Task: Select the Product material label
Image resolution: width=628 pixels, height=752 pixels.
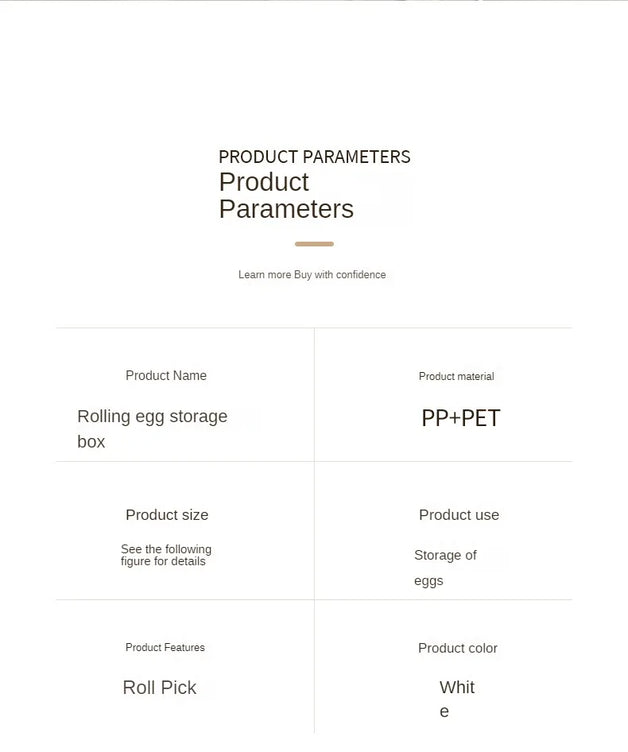Action: 456,376
